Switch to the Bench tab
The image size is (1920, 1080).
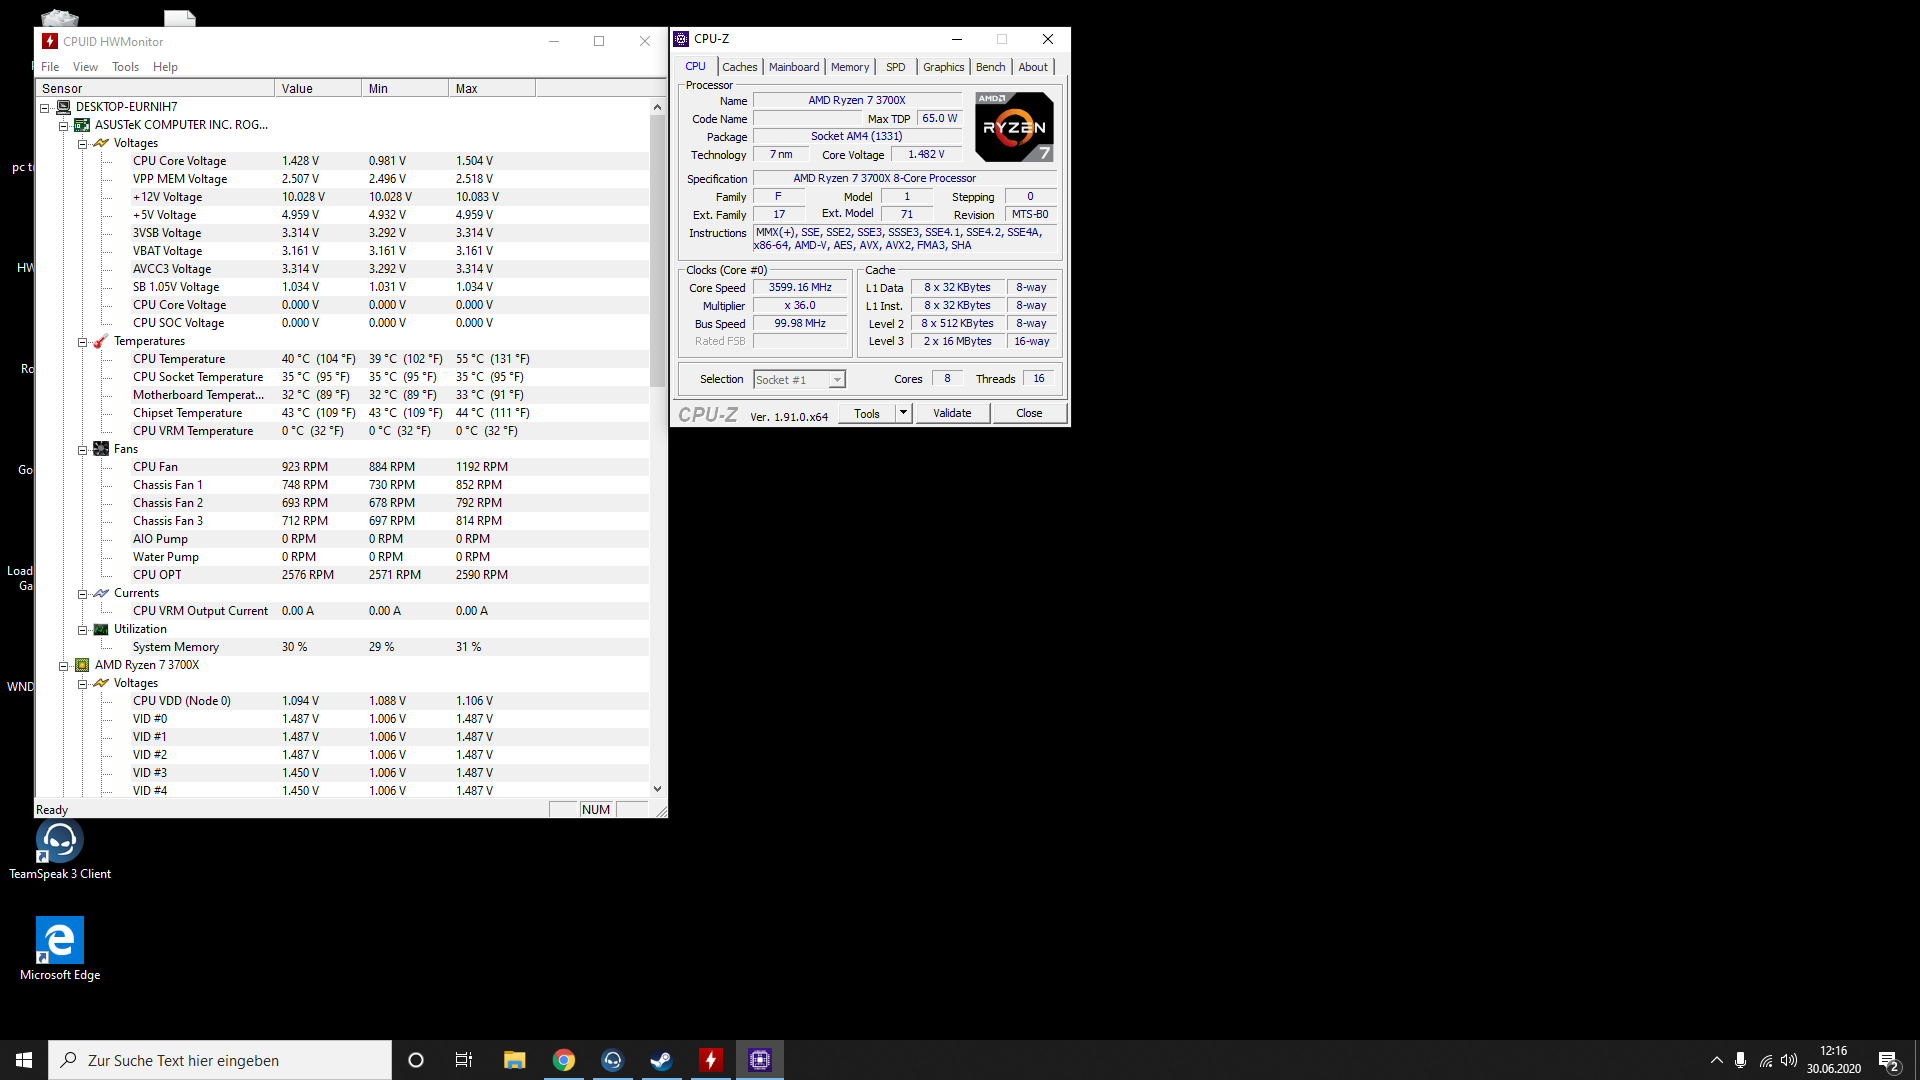point(990,67)
